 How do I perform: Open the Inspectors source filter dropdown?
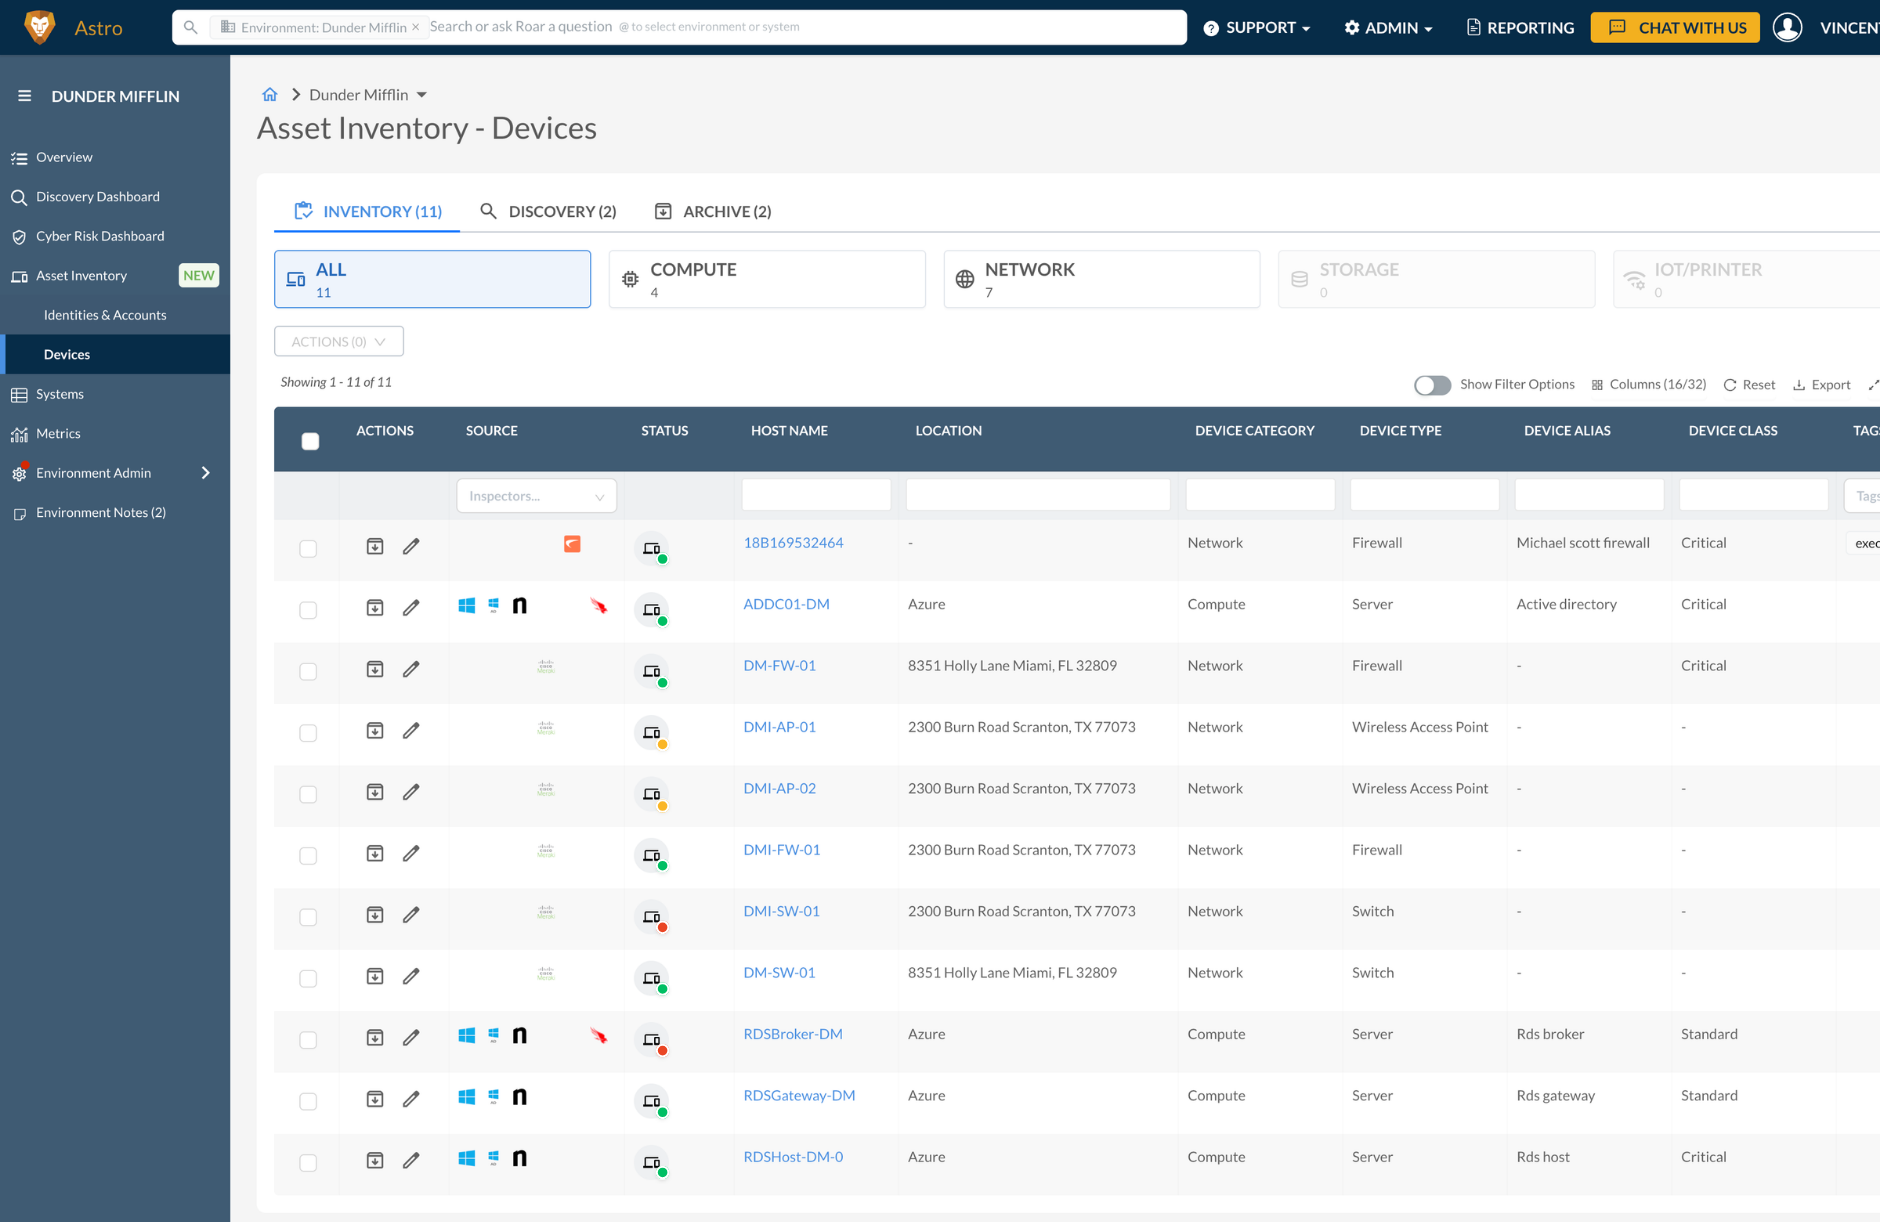click(537, 496)
